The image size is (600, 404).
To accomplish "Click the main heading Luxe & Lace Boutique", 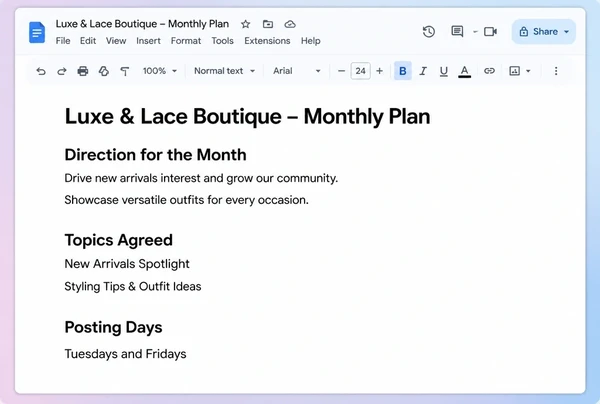I will coord(247,116).
